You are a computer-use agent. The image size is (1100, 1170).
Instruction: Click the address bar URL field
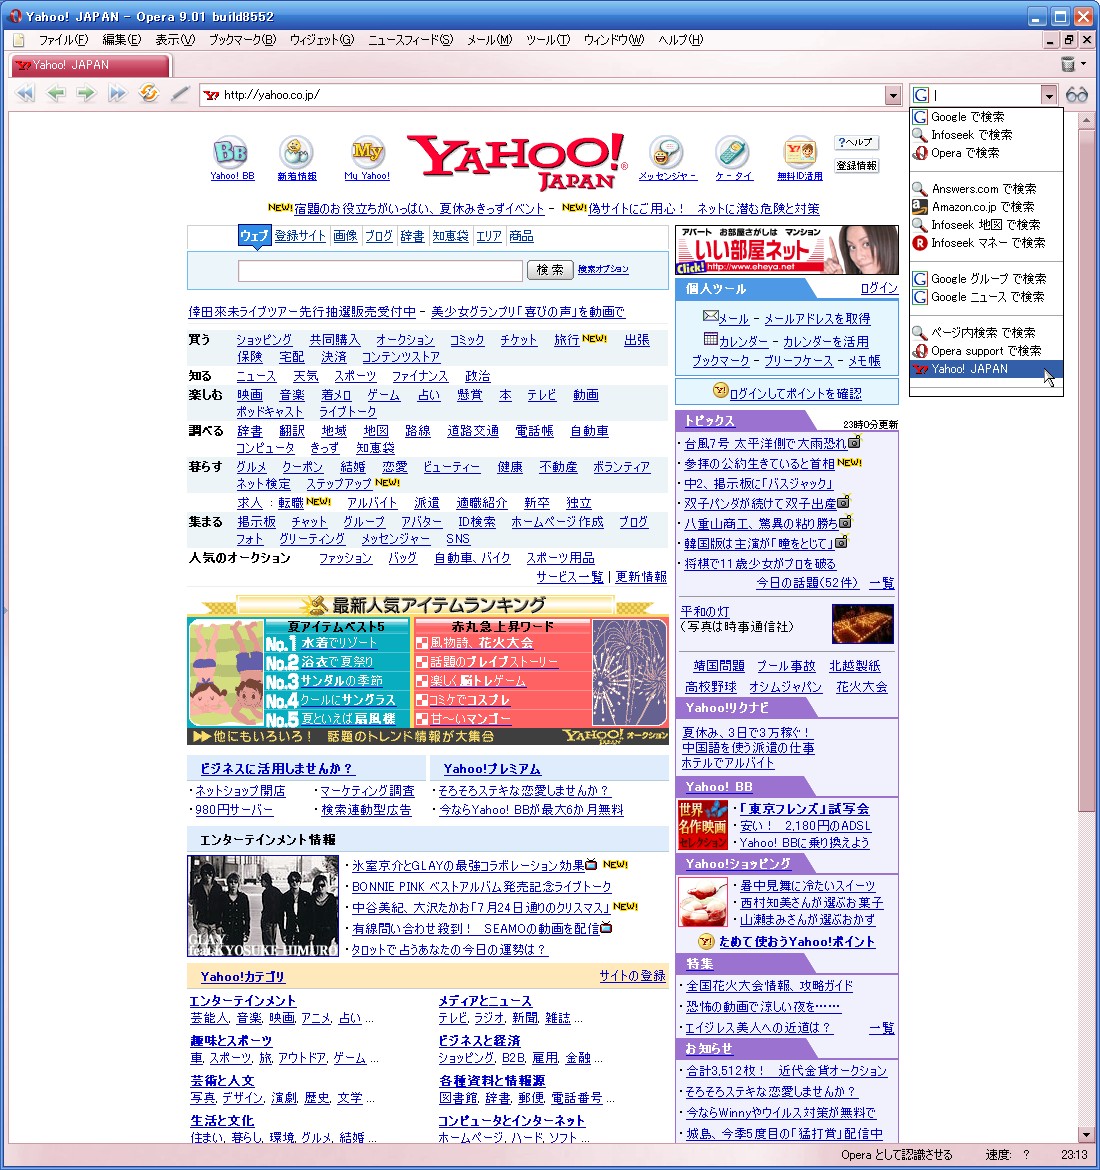[542, 95]
